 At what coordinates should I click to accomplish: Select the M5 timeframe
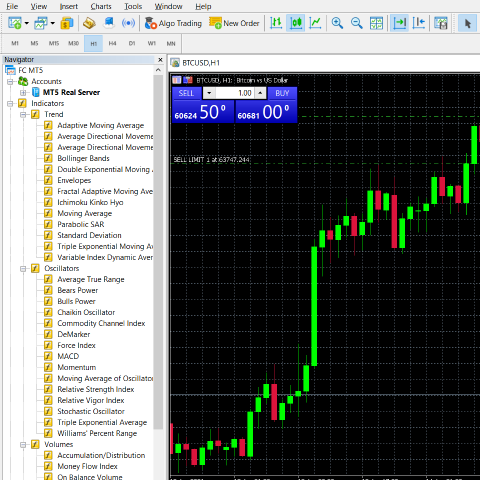pos(34,43)
